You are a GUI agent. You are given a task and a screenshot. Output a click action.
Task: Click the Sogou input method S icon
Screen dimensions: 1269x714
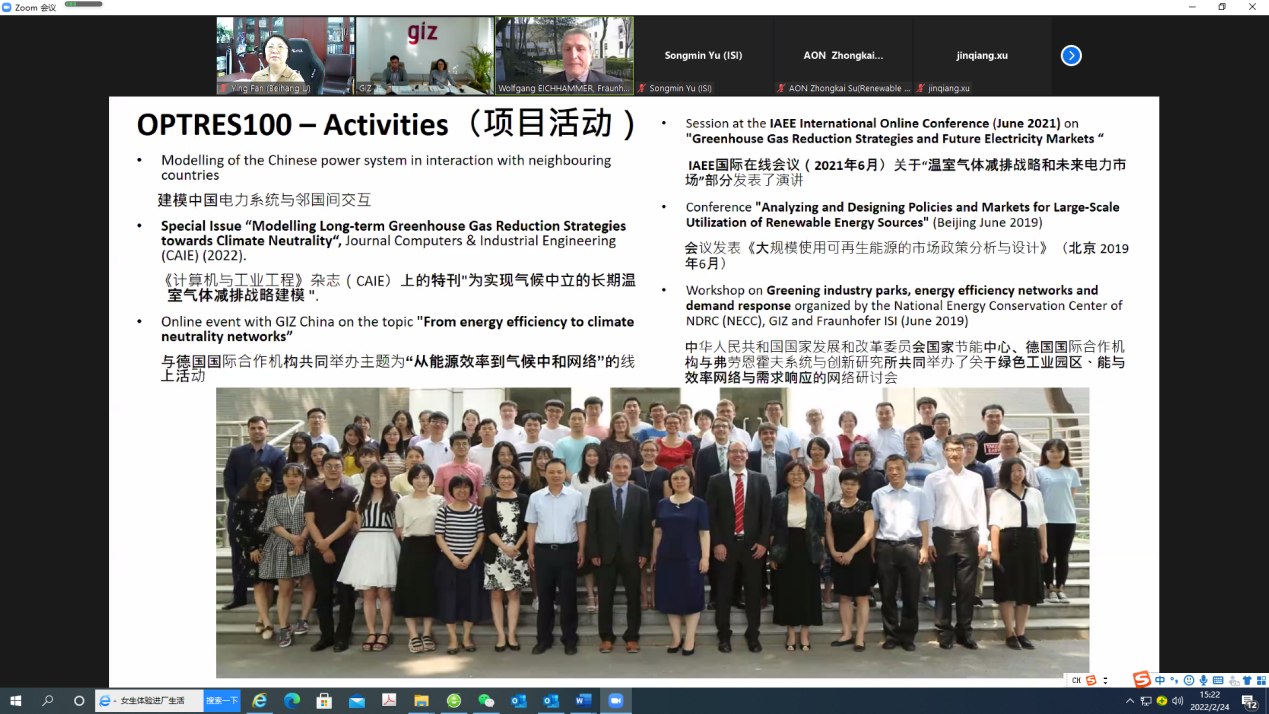pyautogui.click(x=1142, y=681)
